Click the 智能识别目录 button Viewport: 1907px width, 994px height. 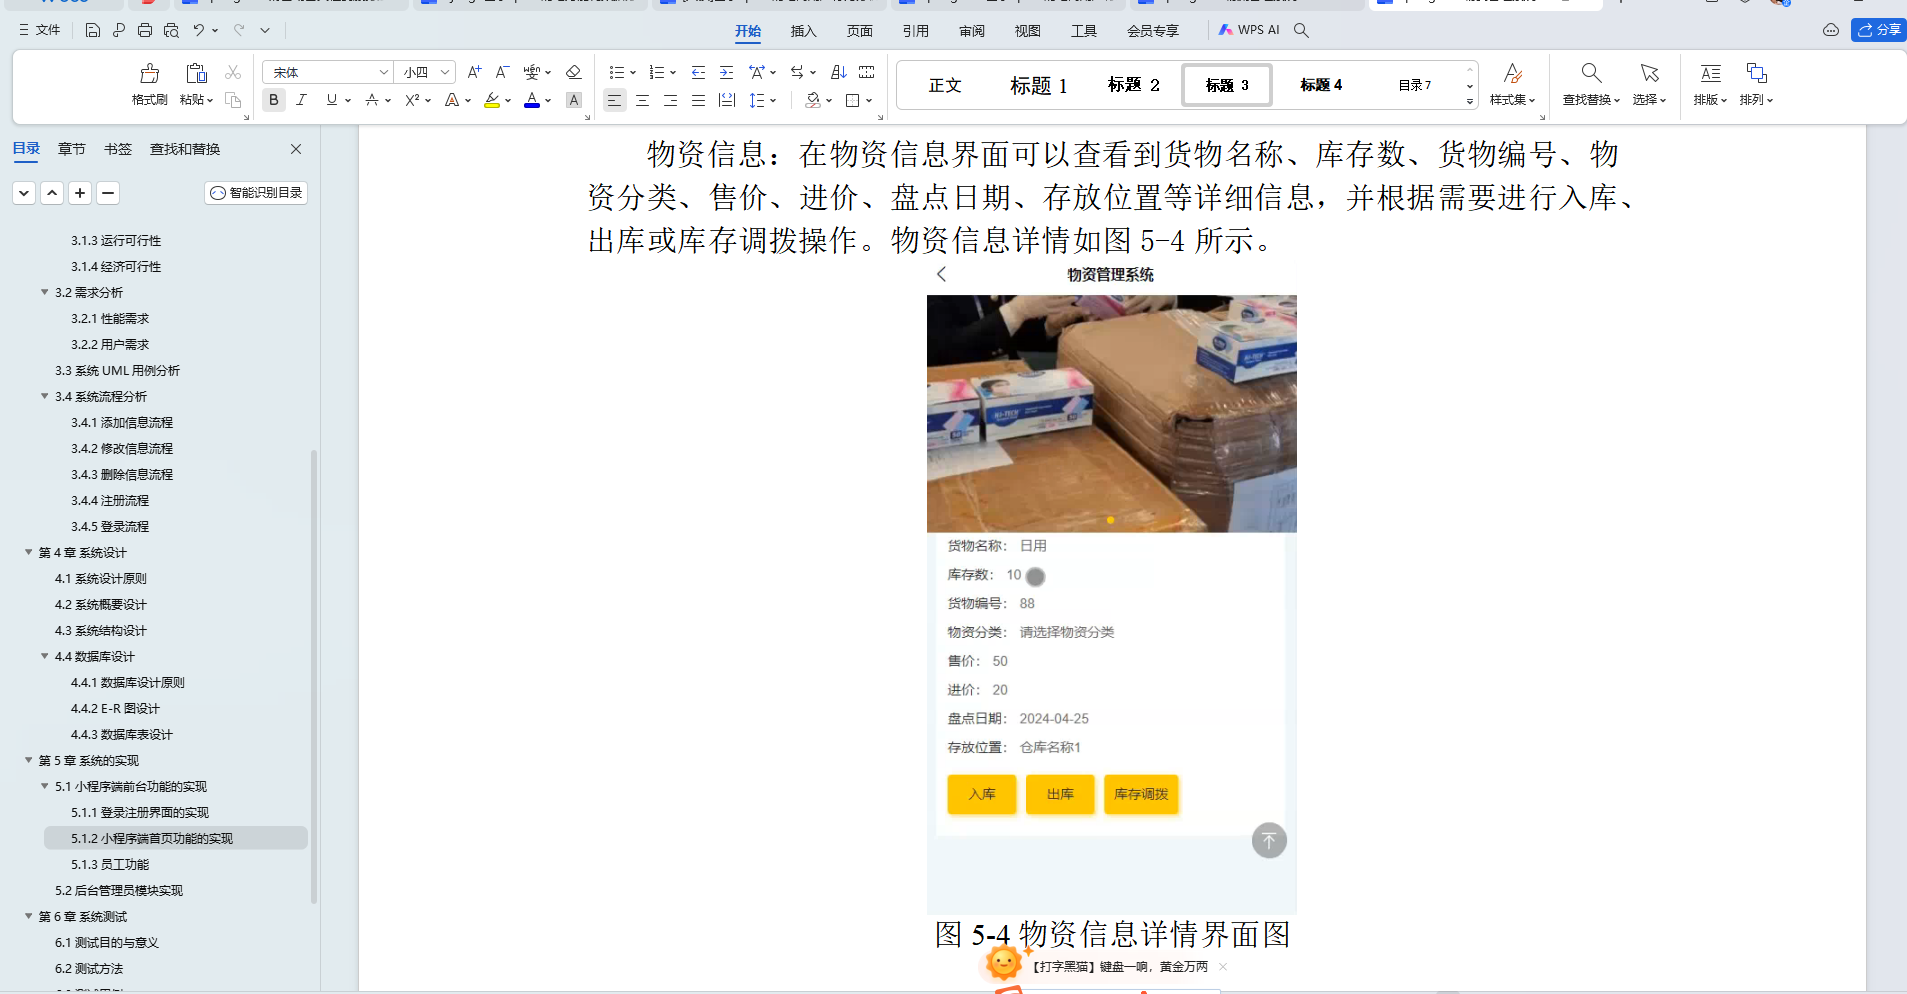256,192
